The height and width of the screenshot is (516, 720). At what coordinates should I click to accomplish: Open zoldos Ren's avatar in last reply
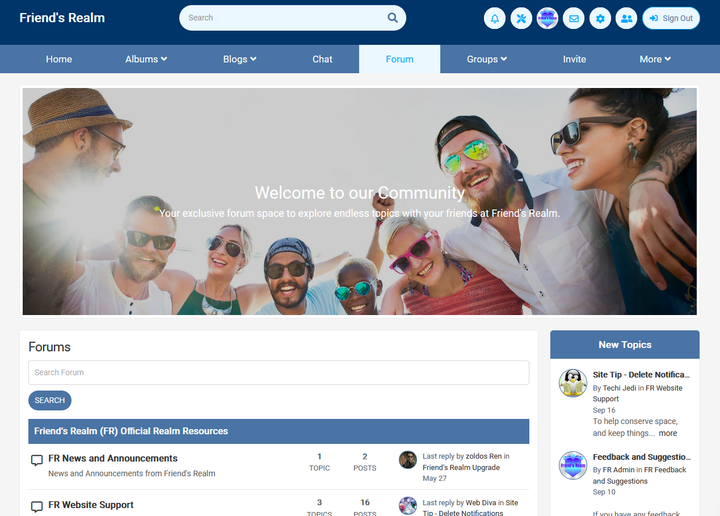408,460
